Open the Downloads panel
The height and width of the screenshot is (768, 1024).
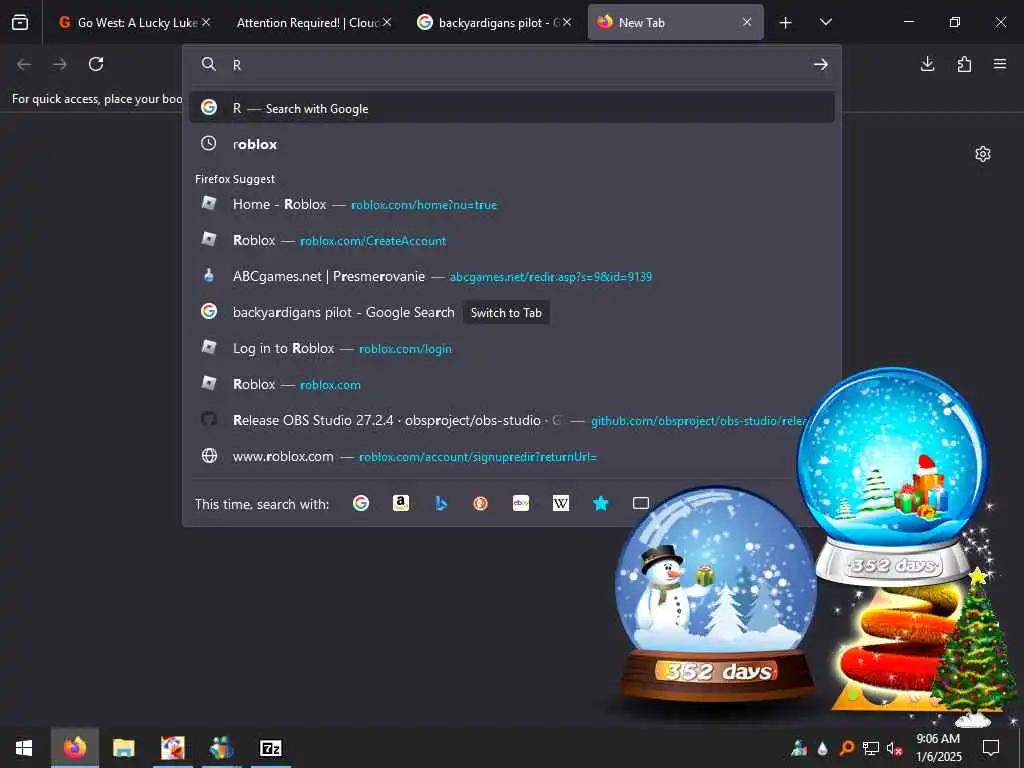pyautogui.click(x=927, y=64)
